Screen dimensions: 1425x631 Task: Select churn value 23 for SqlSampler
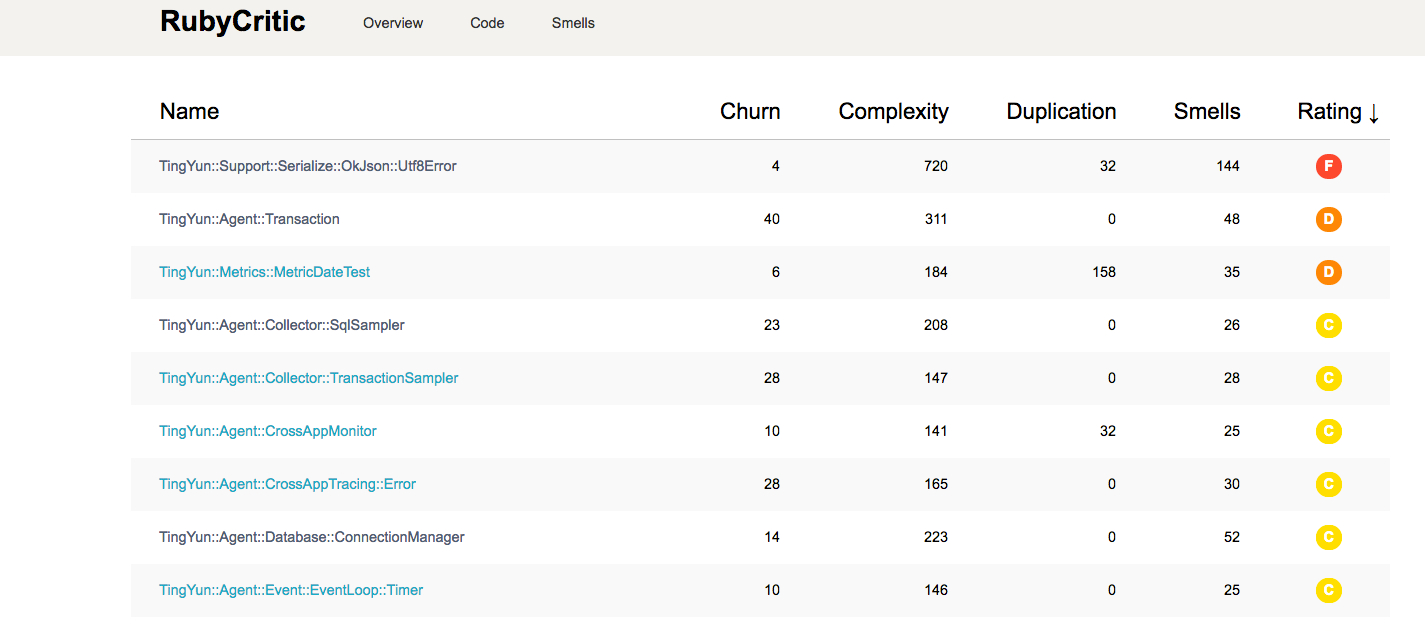pos(772,325)
